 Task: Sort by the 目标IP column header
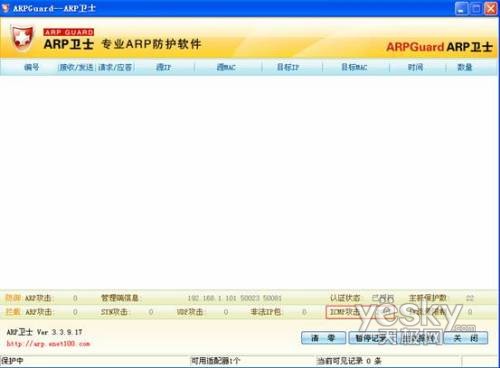(288, 67)
